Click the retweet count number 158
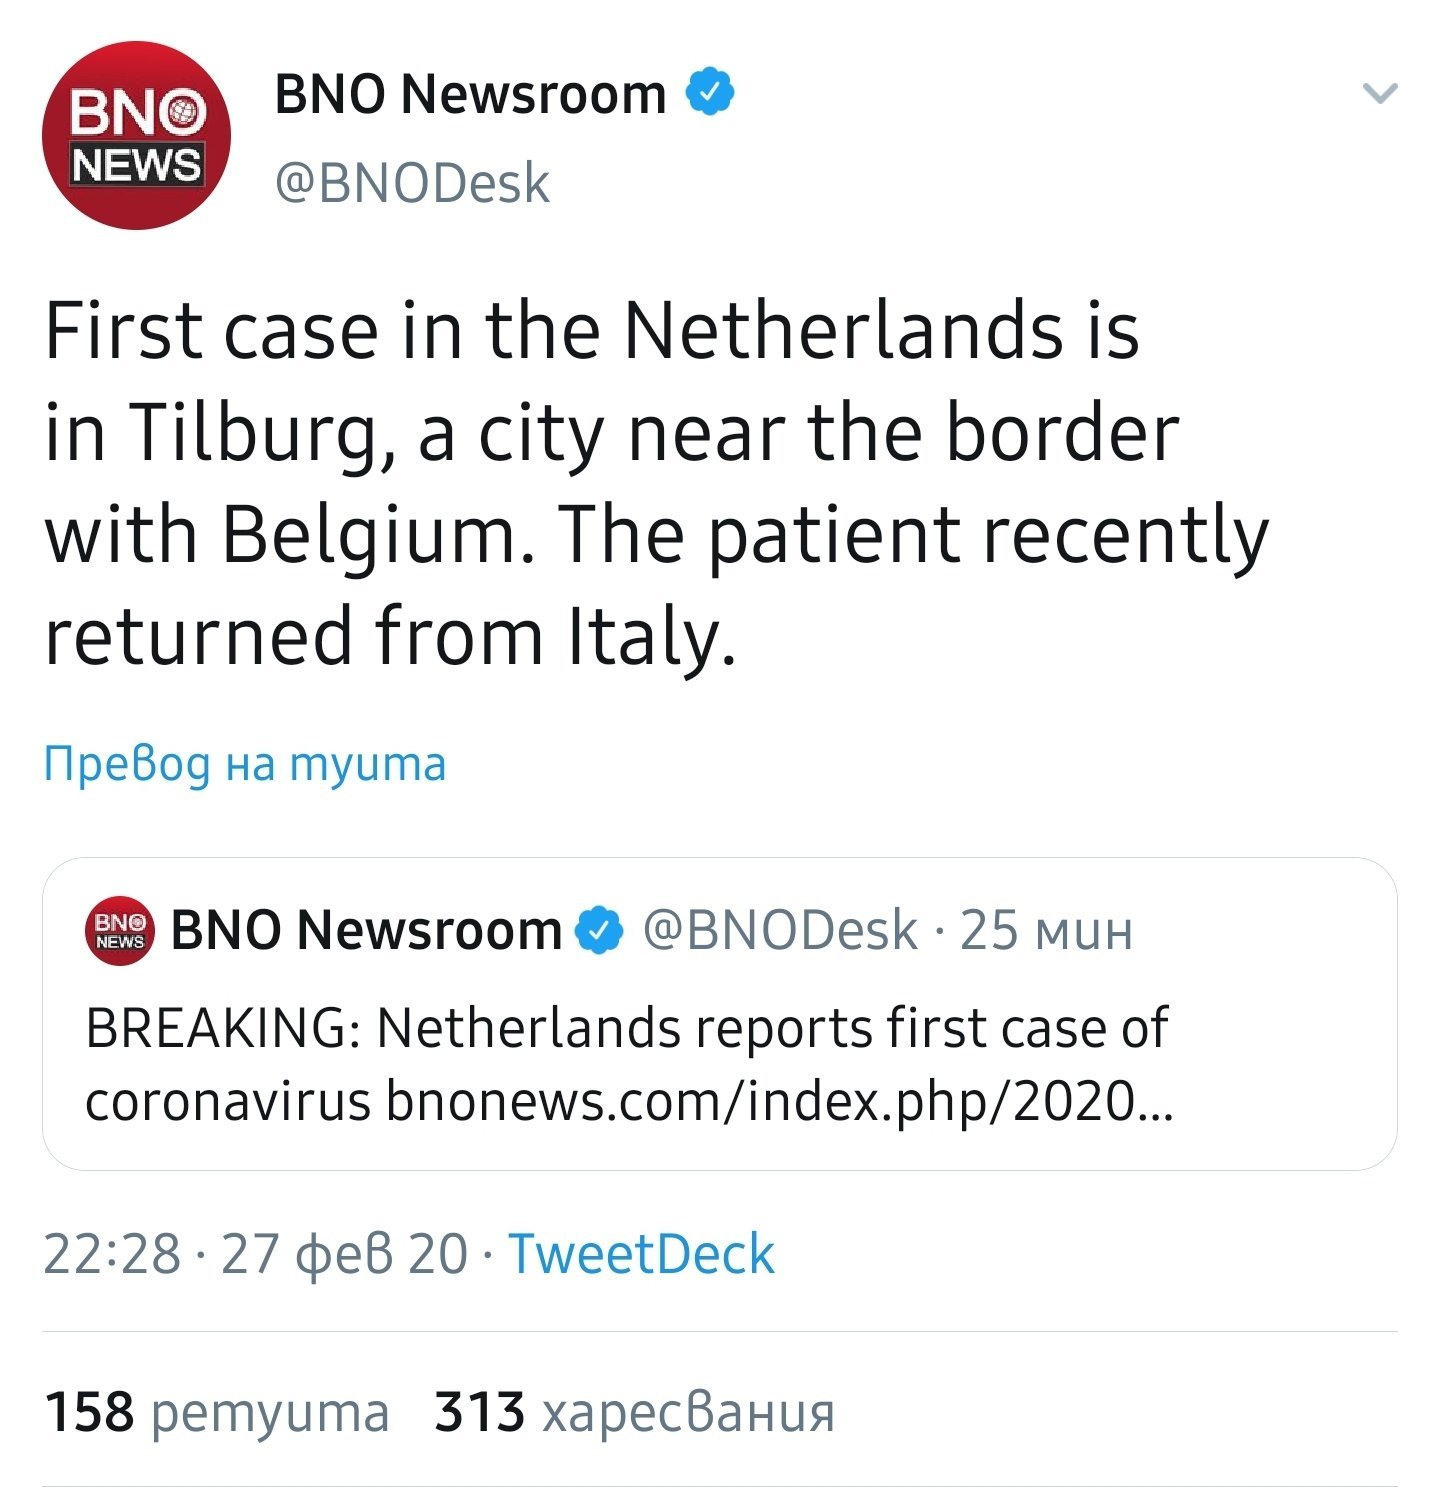 pos(90,1413)
